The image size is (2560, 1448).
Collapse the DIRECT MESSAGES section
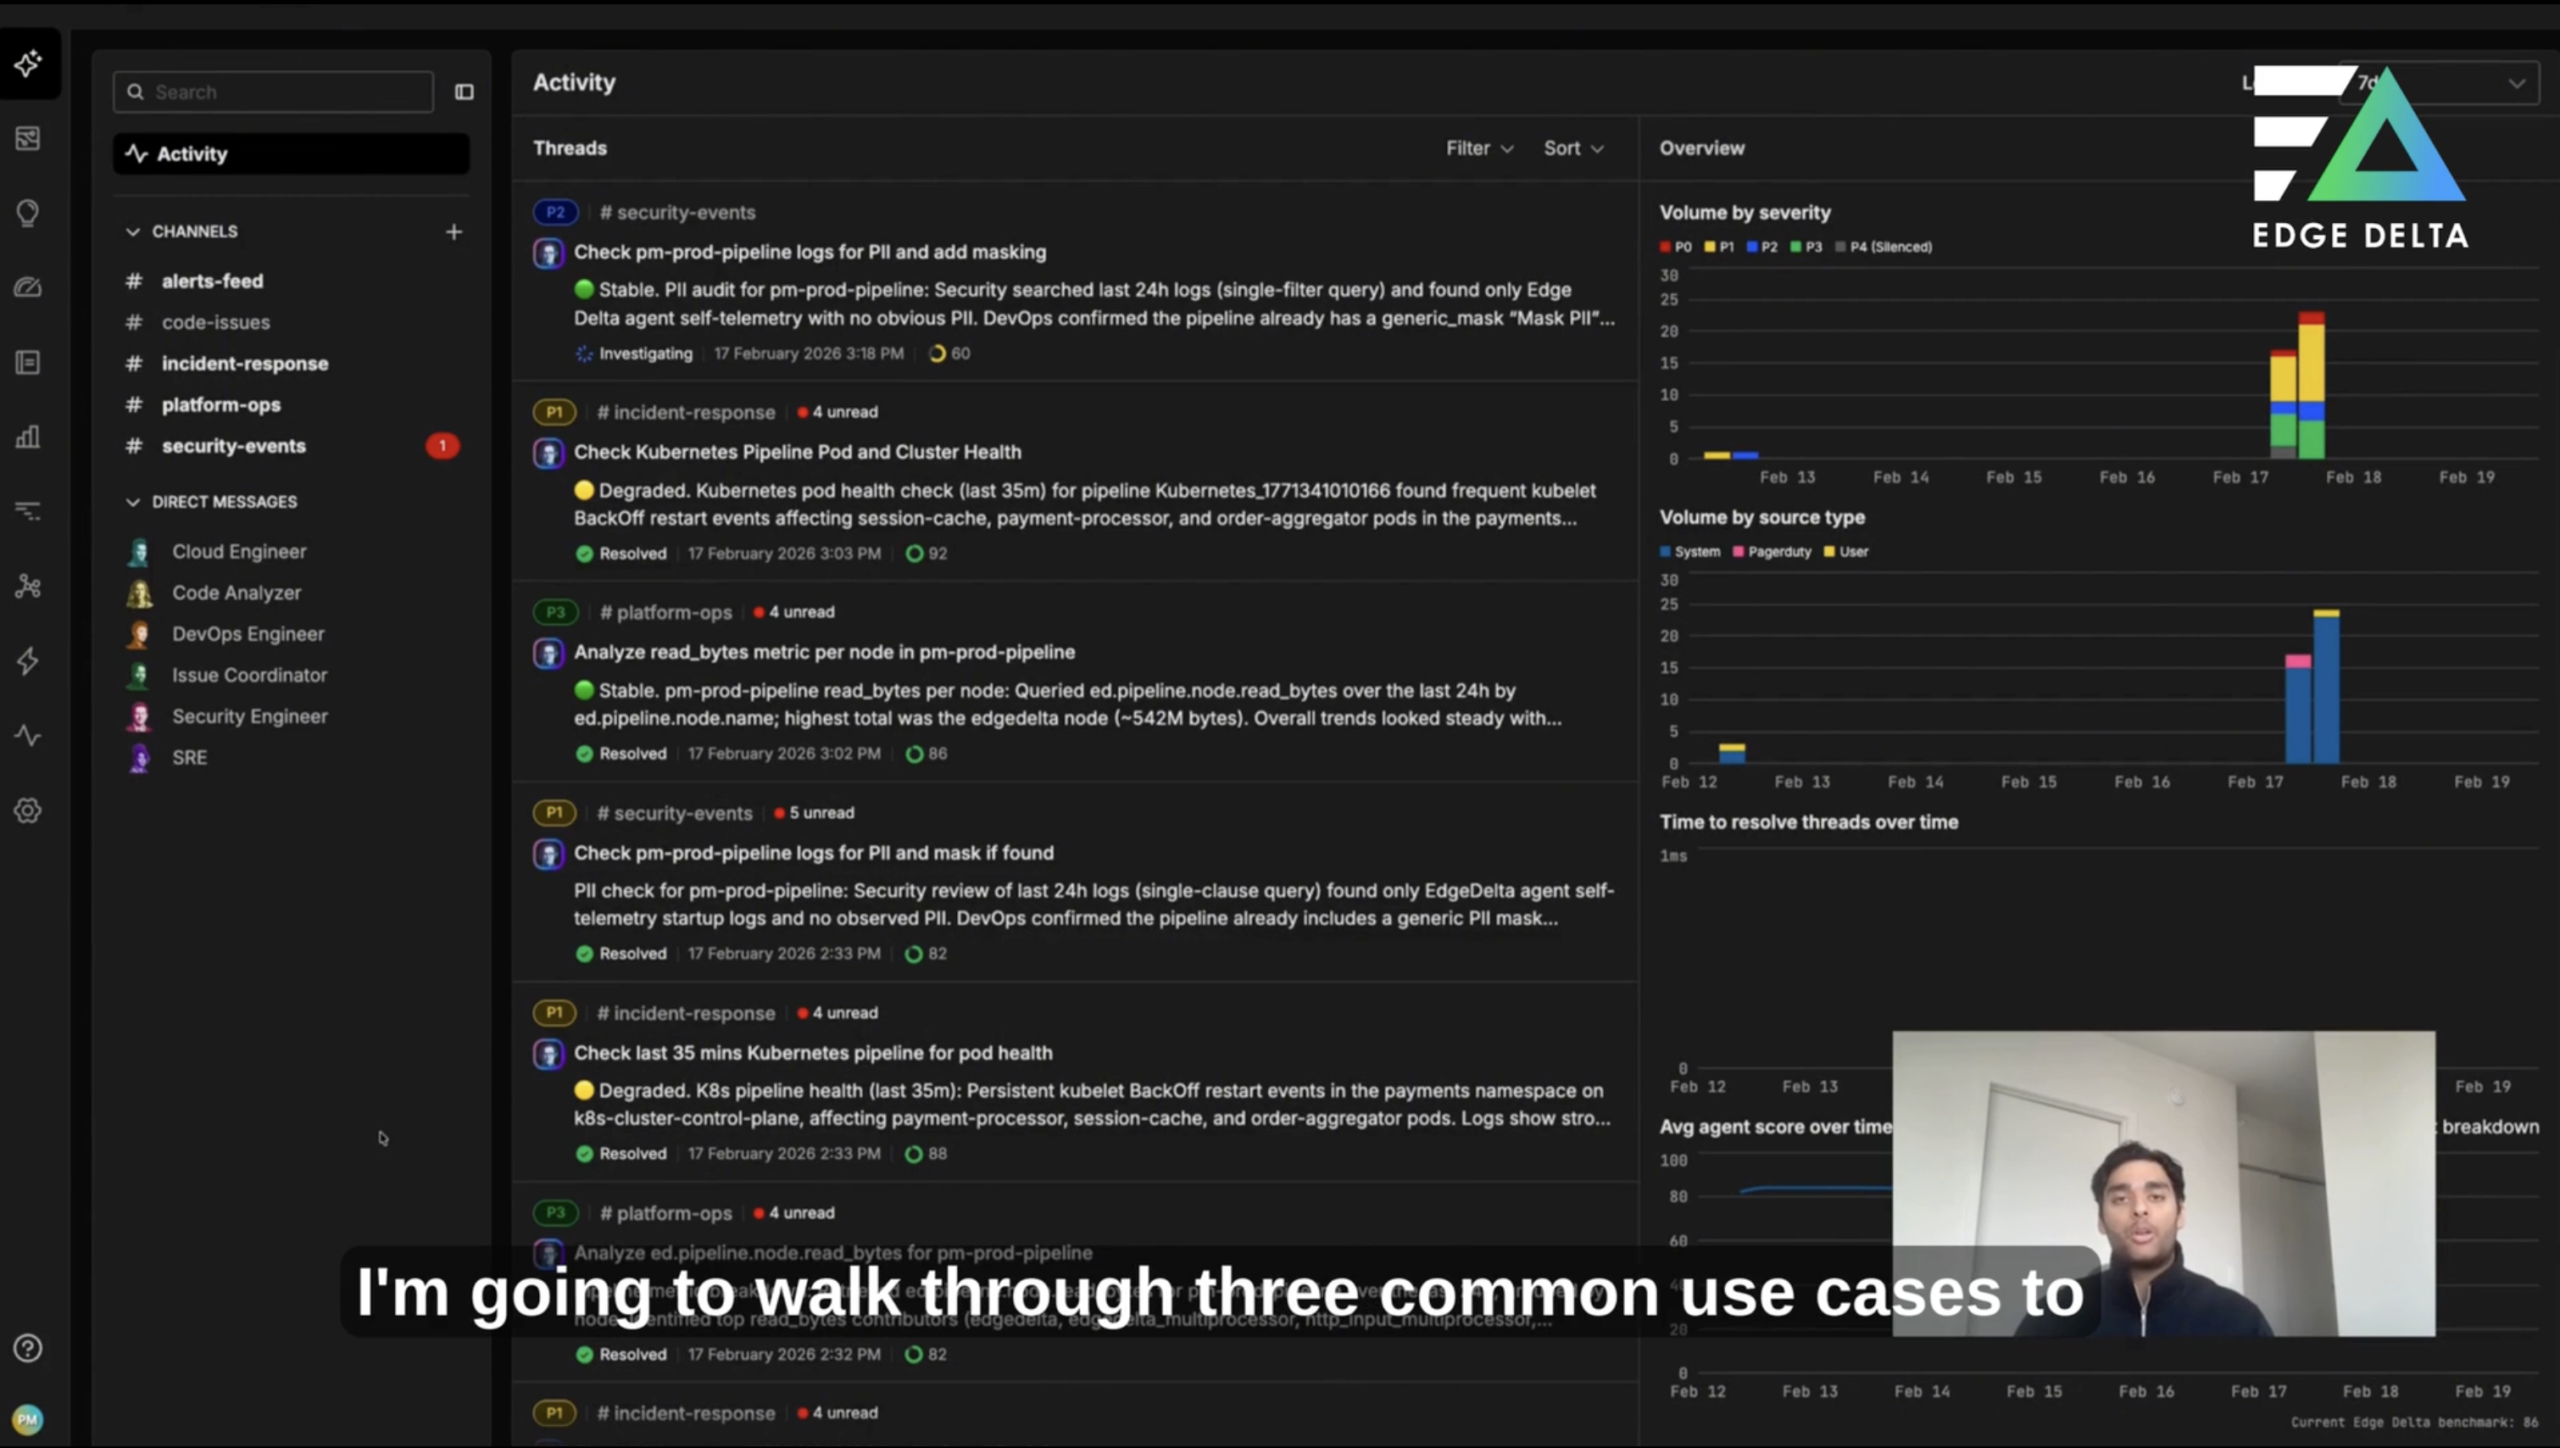pos(133,501)
